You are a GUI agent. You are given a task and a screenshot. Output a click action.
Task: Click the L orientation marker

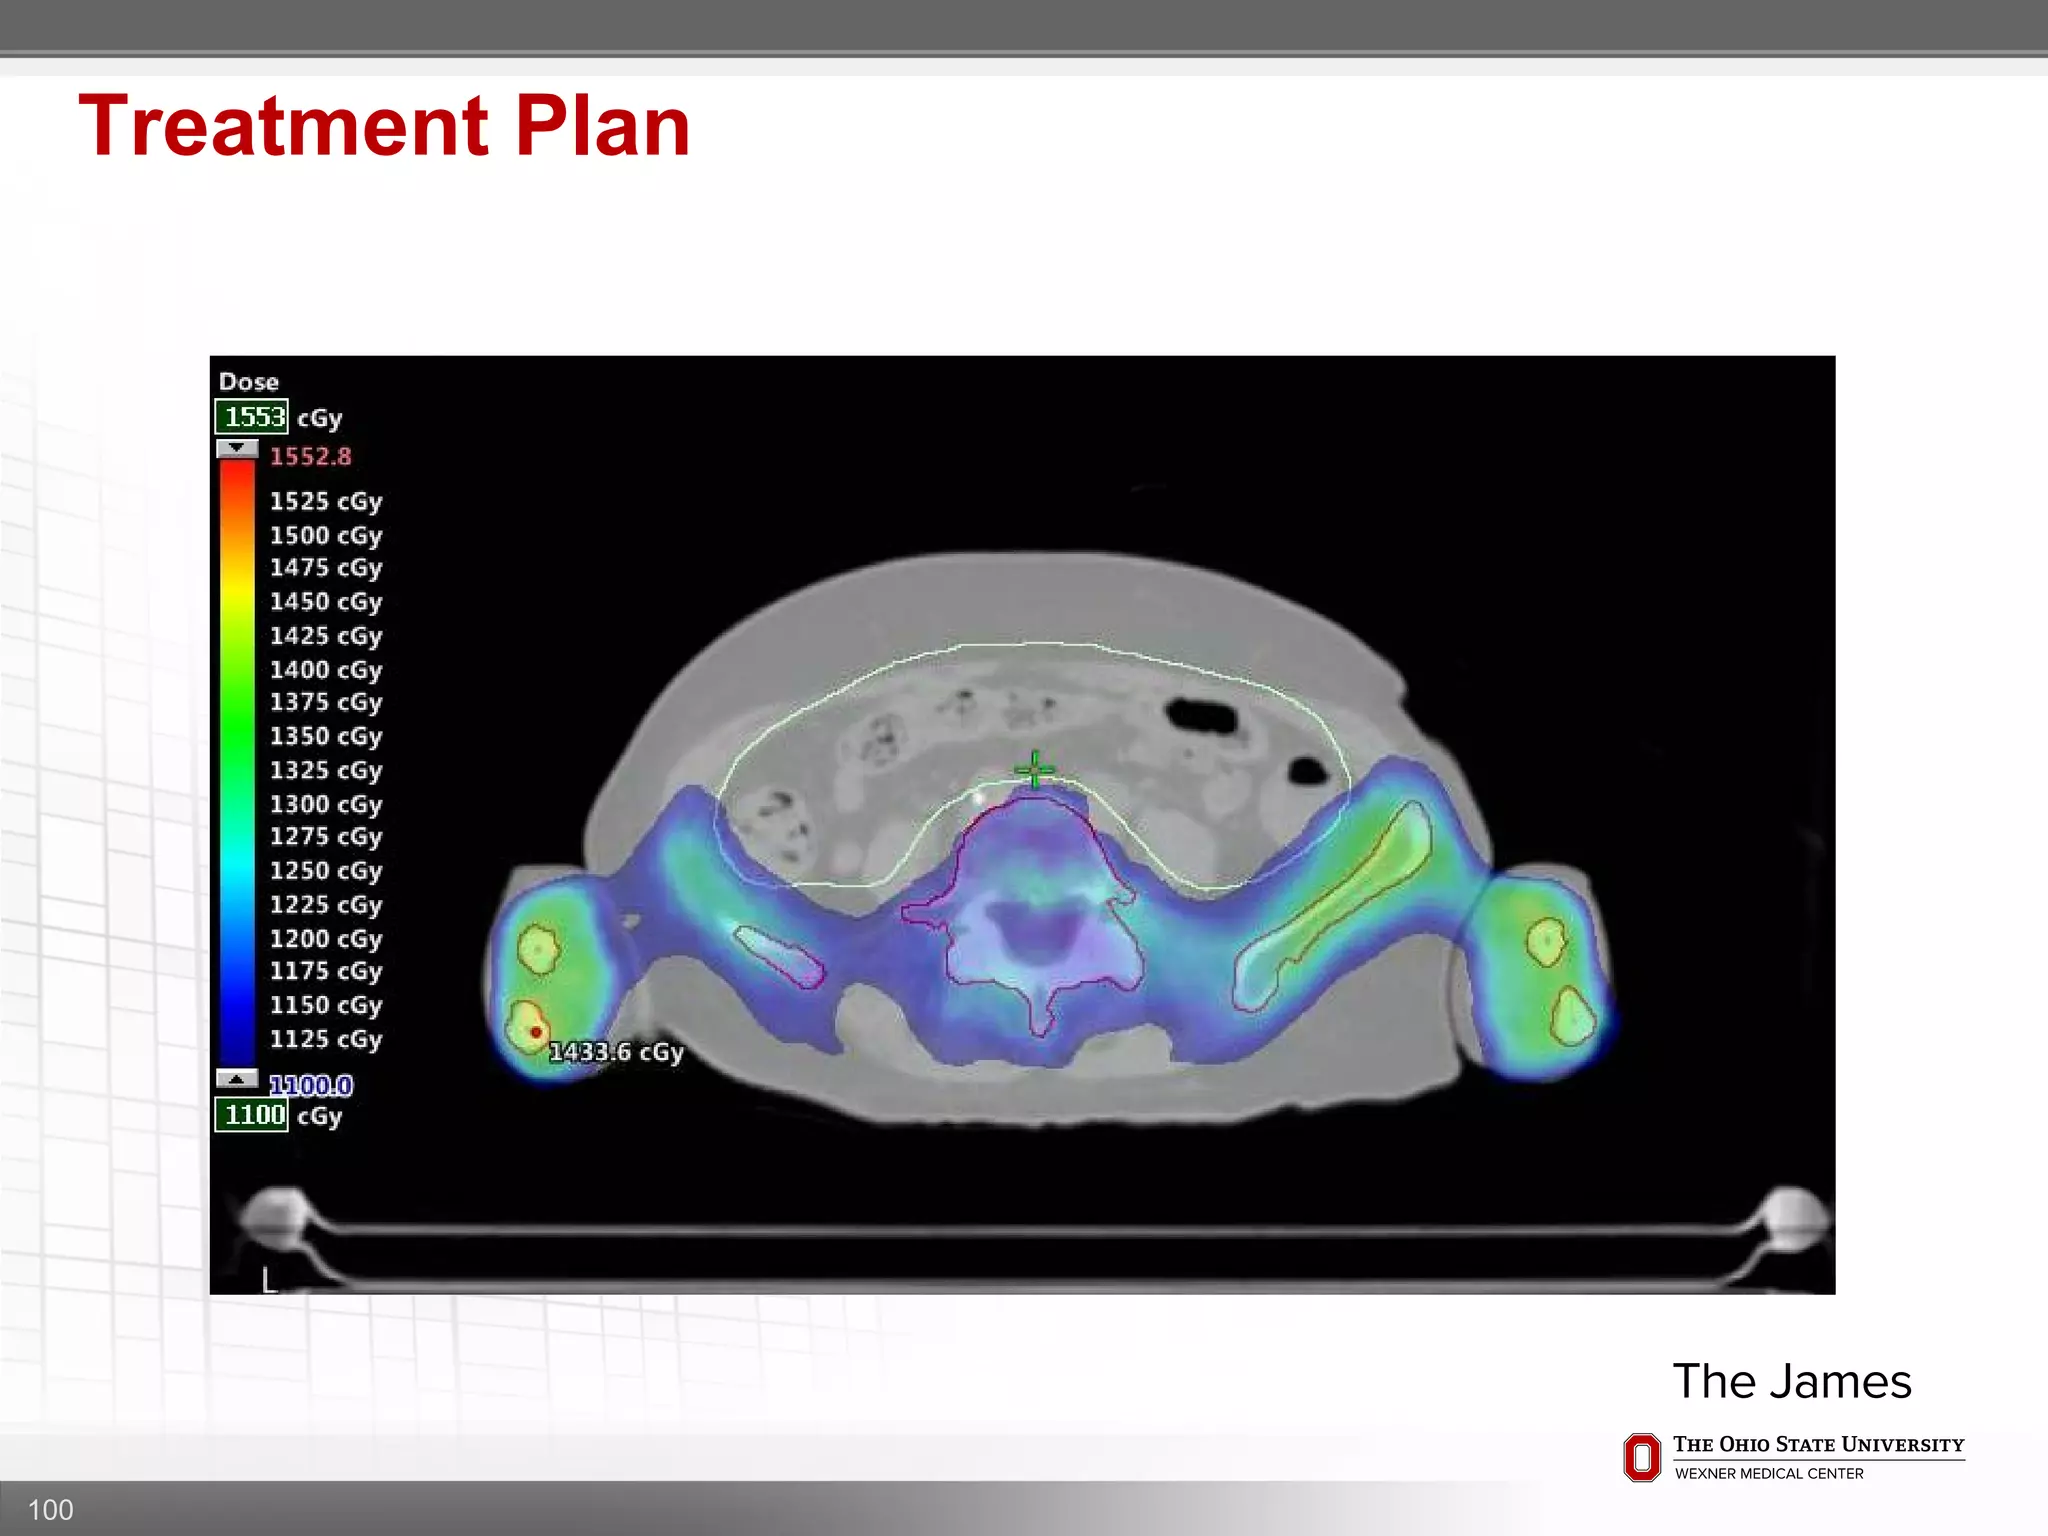pos(268,1280)
